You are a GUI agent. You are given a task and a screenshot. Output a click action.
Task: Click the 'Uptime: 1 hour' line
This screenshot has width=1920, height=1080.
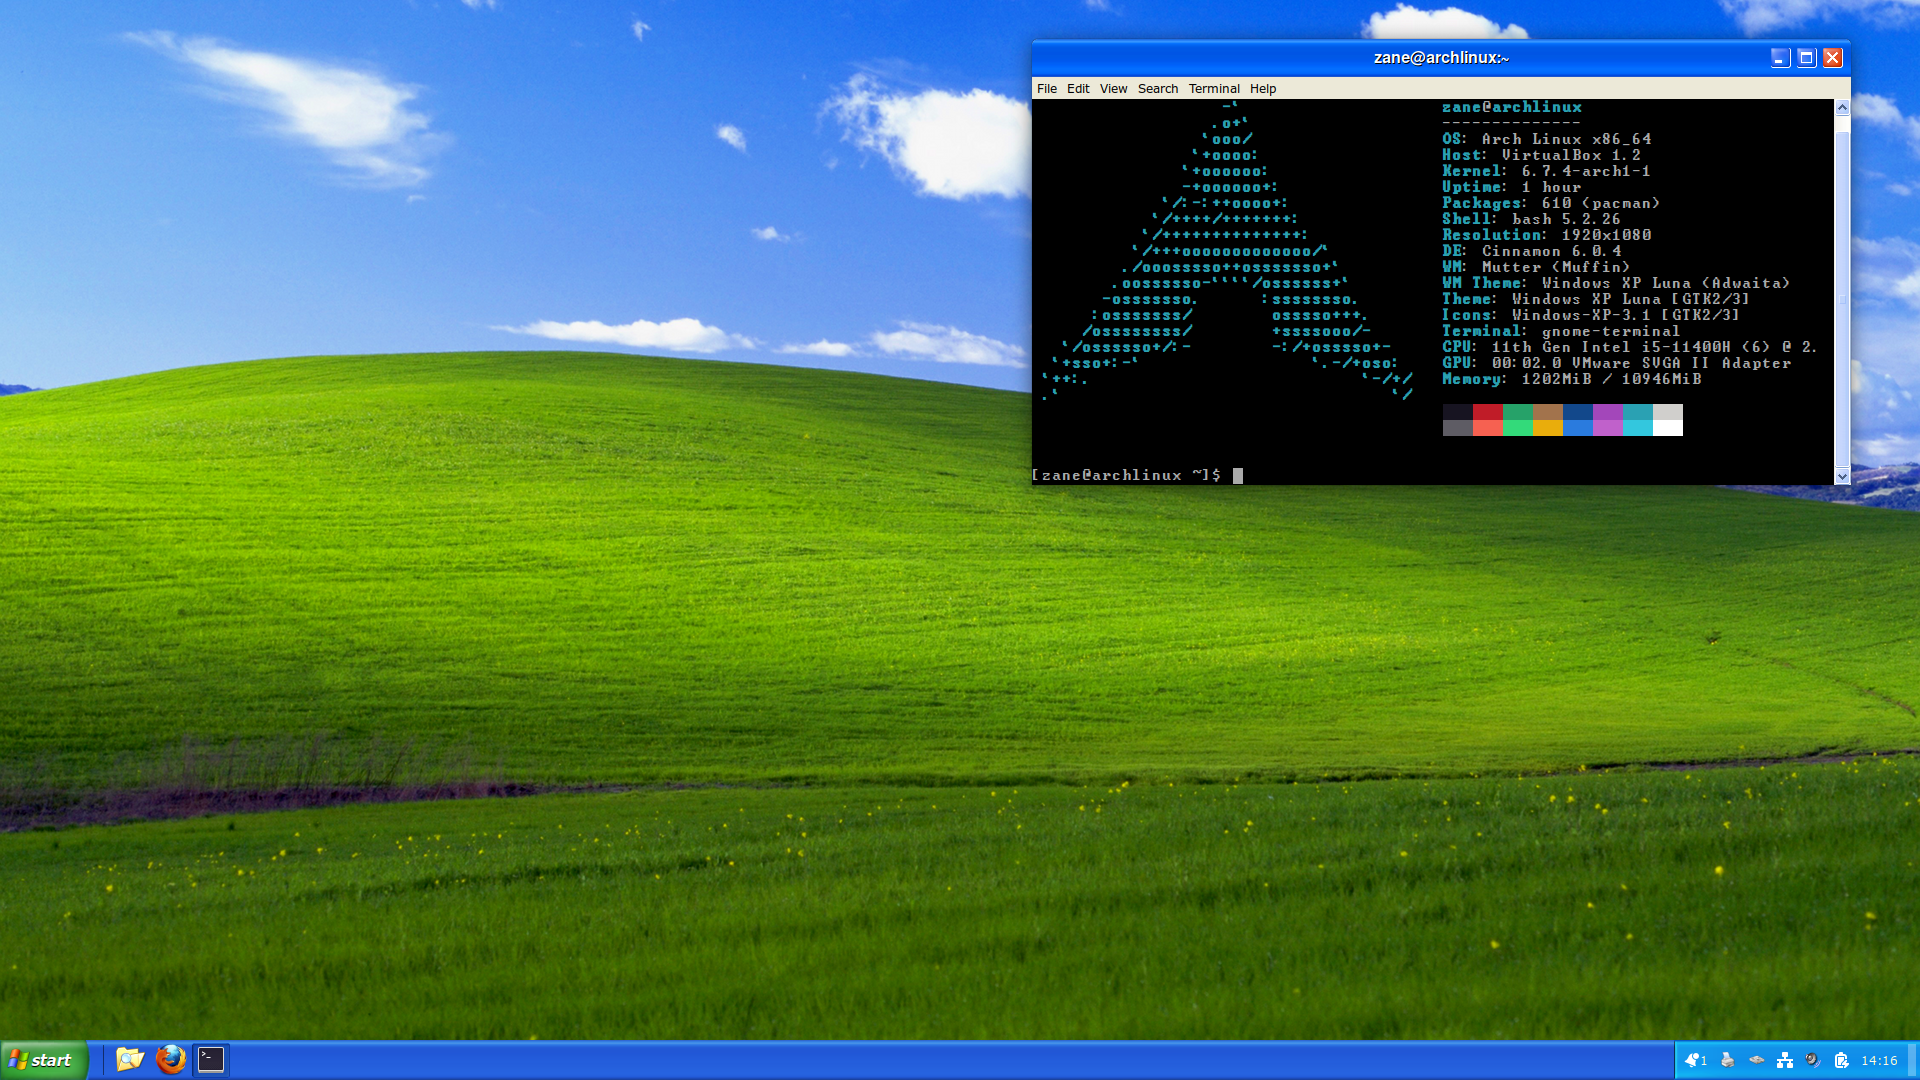[x=1511, y=187]
